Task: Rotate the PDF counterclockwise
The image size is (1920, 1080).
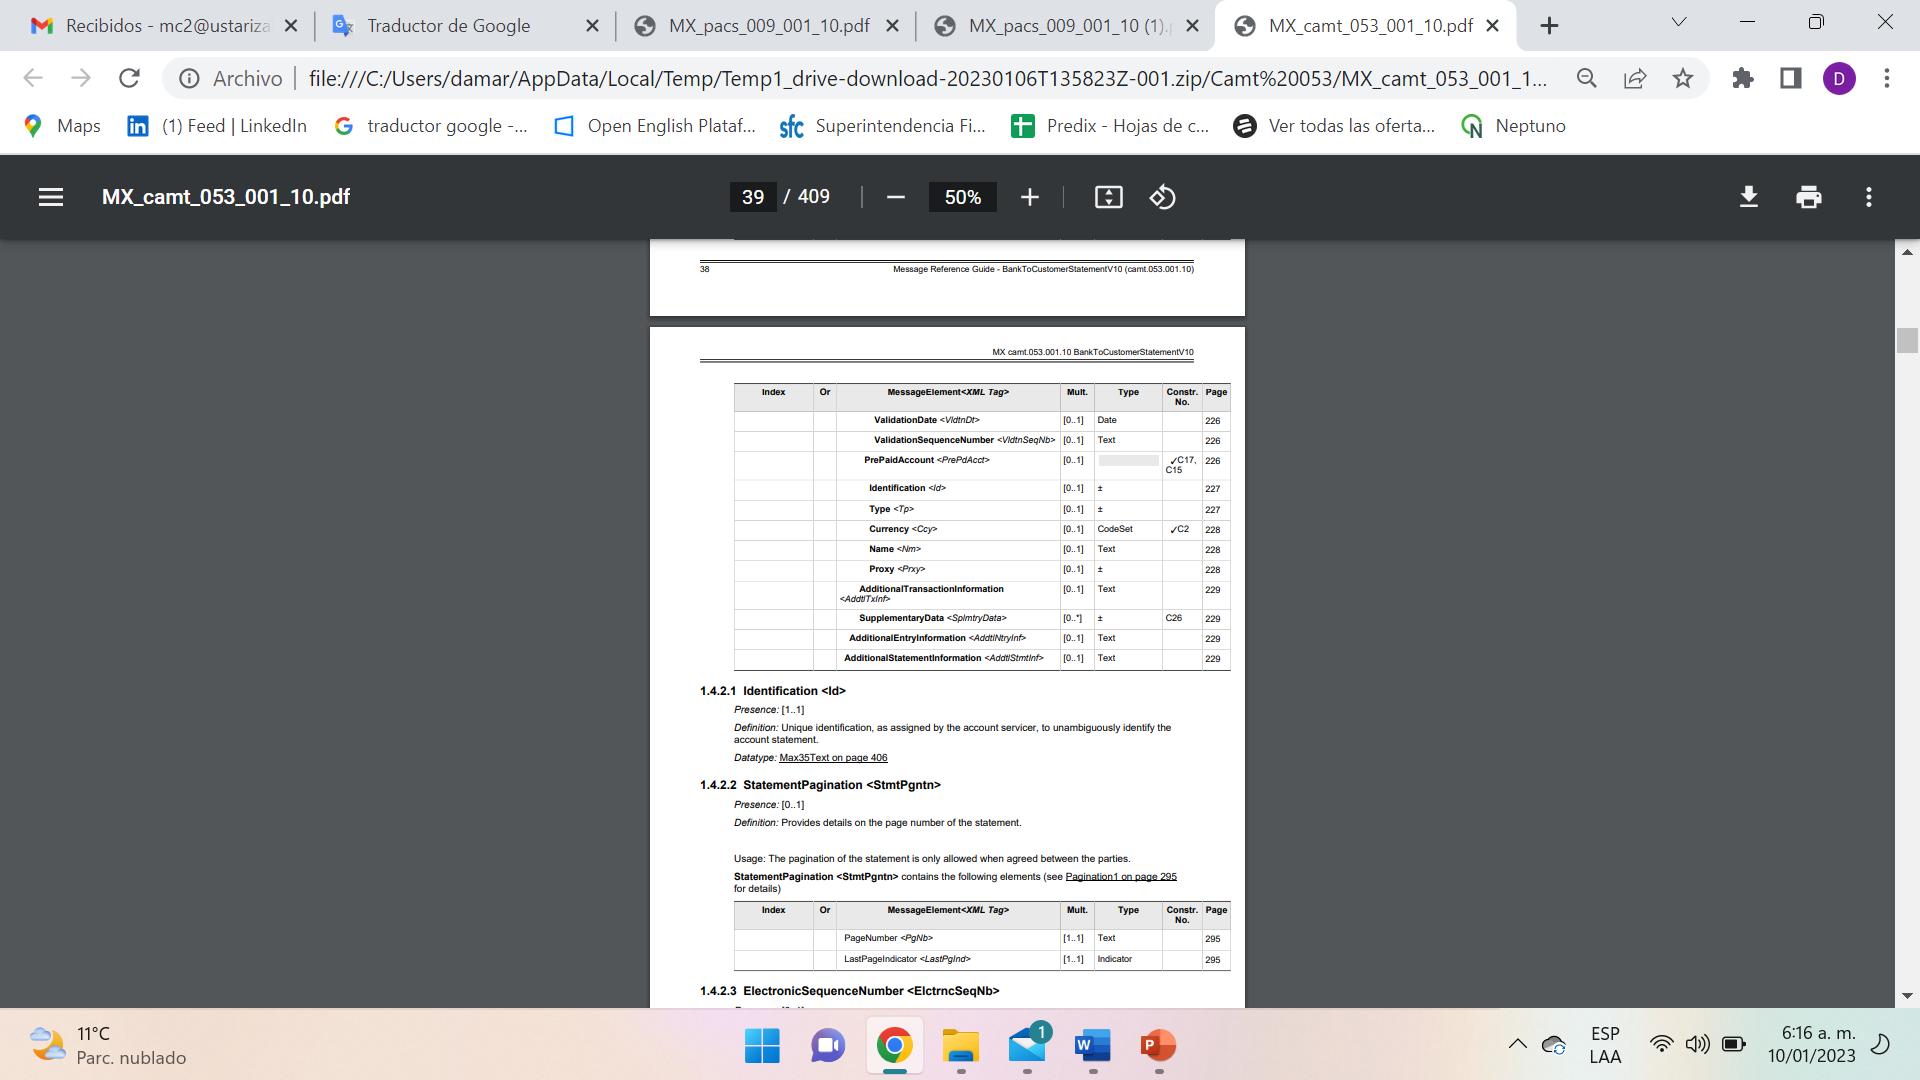Action: click(x=1162, y=197)
